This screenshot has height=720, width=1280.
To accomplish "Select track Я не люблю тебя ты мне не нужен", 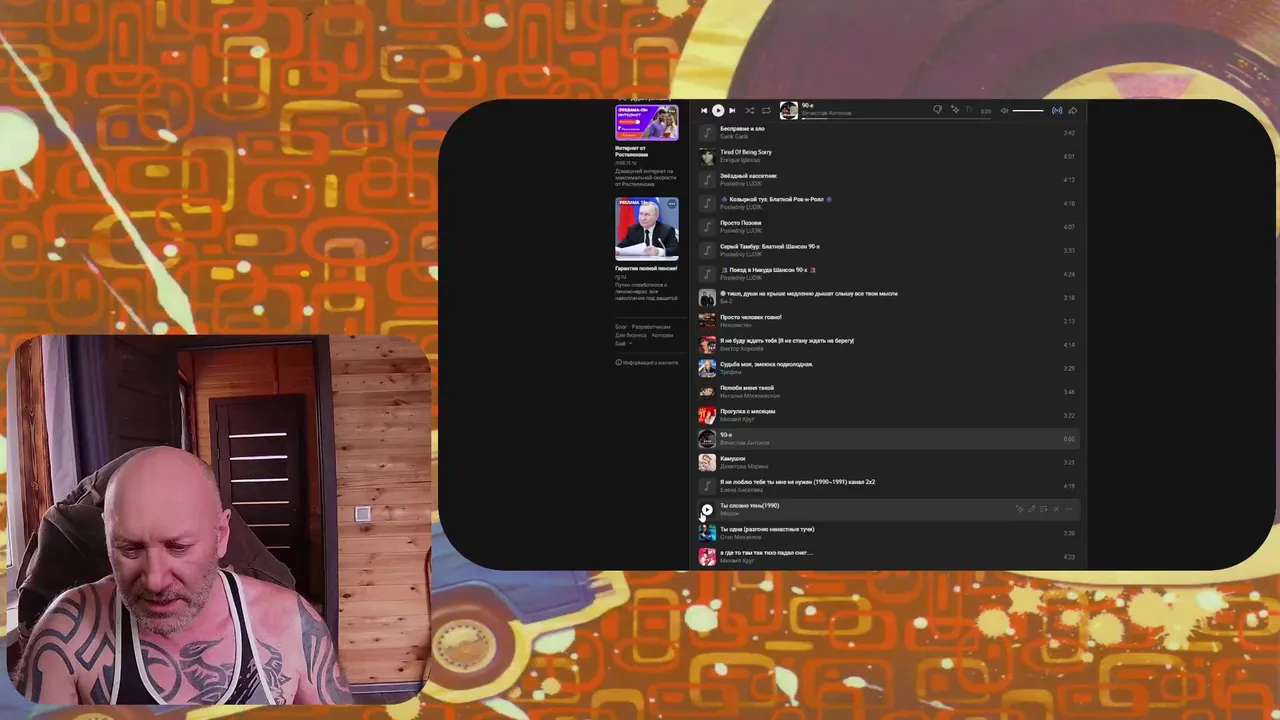I will [x=798, y=482].
